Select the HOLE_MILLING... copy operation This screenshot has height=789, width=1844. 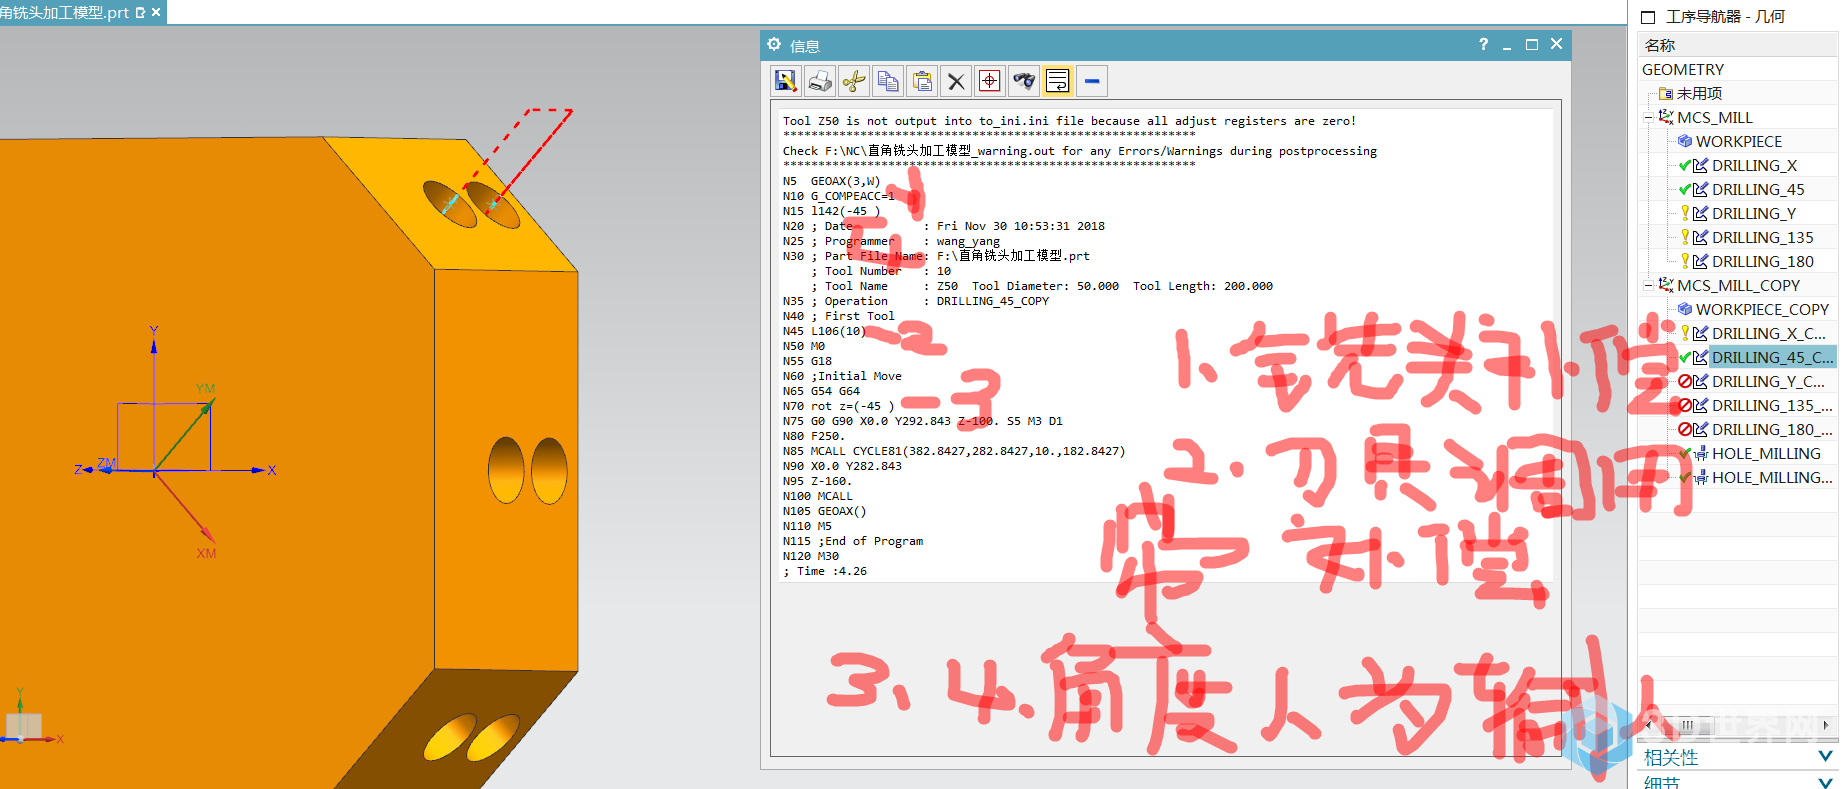point(1772,477)
